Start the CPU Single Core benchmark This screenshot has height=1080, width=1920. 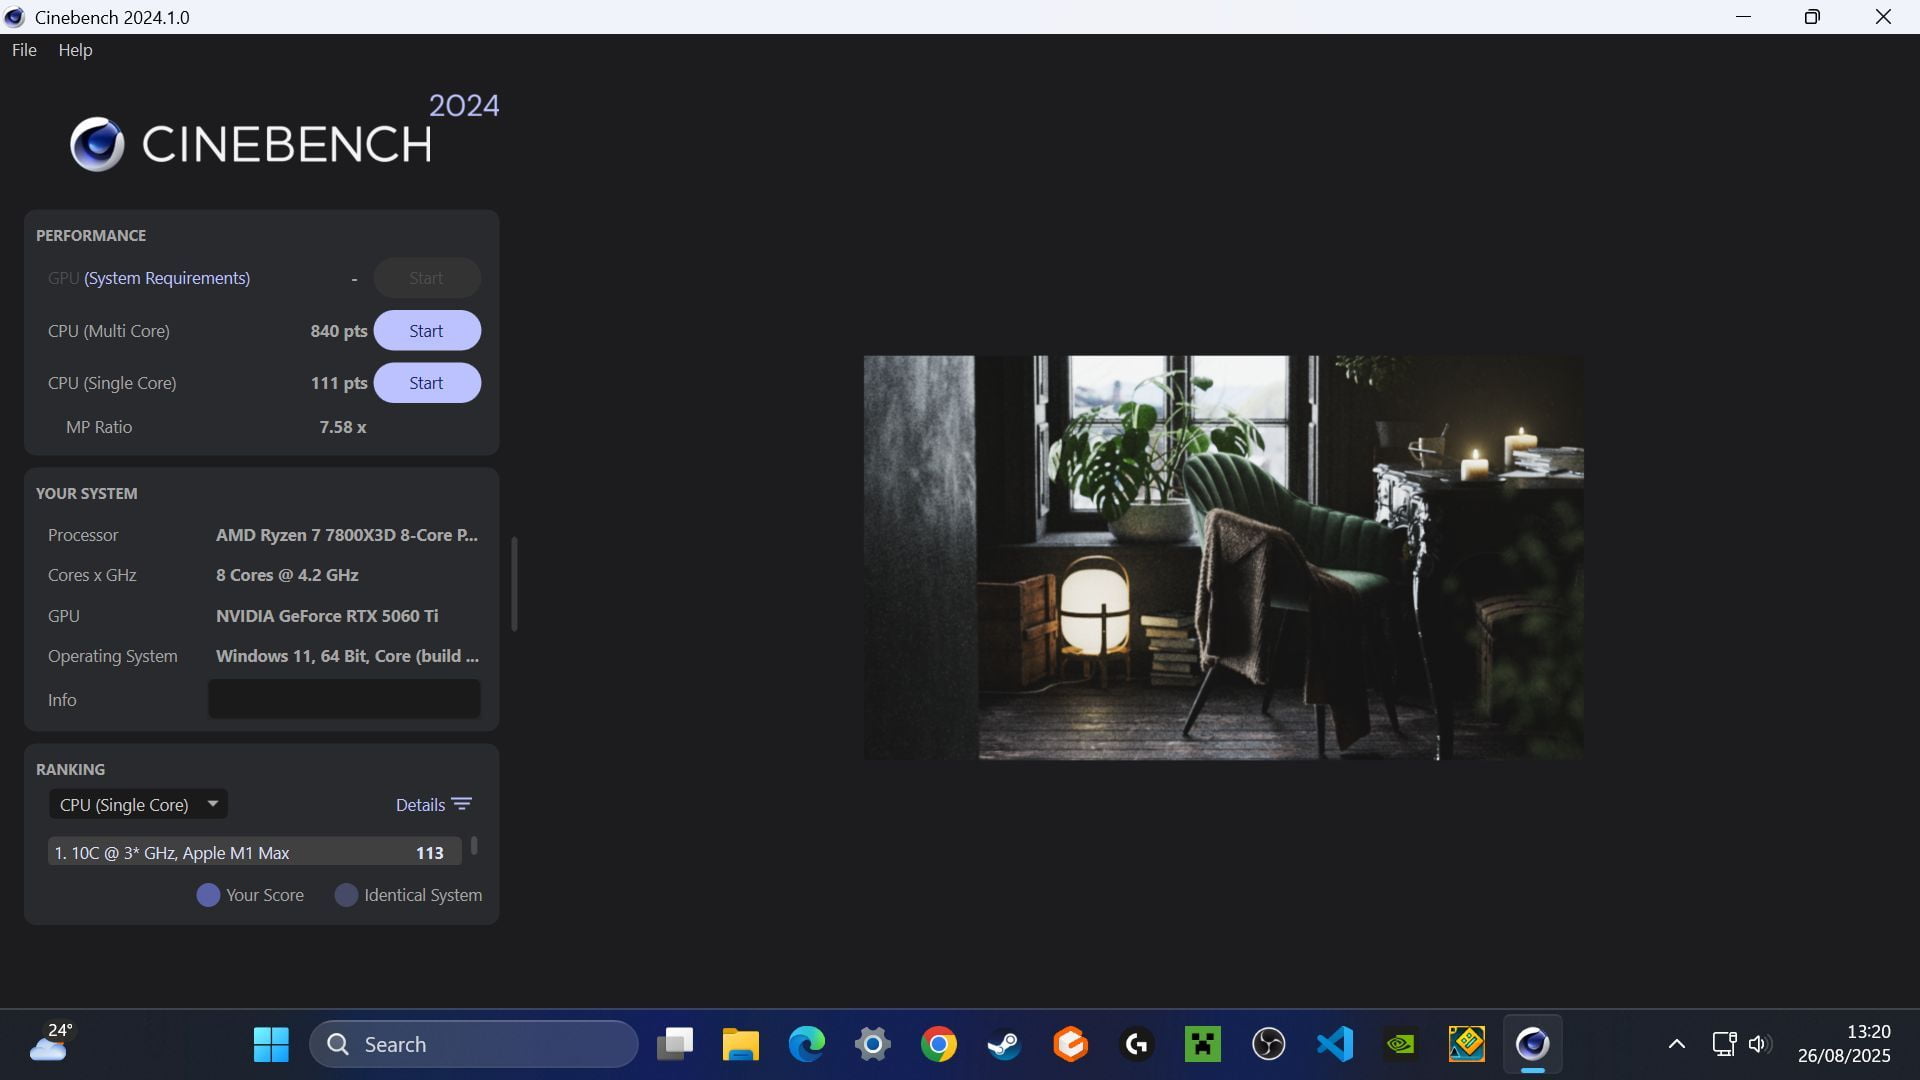click(427, 383)
